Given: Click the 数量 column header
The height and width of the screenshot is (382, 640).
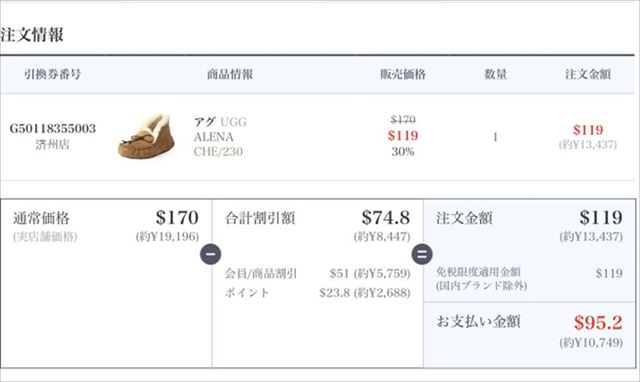Looking at the screenshot, I should click(x=496, y=74).
